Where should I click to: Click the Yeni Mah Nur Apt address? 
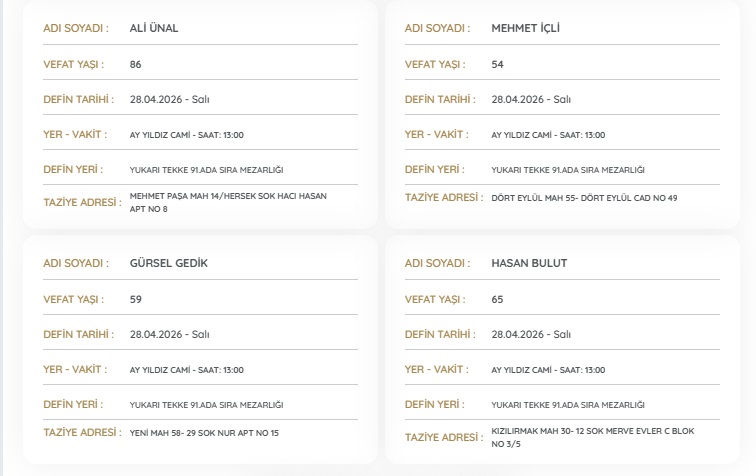tap(204, 433)
